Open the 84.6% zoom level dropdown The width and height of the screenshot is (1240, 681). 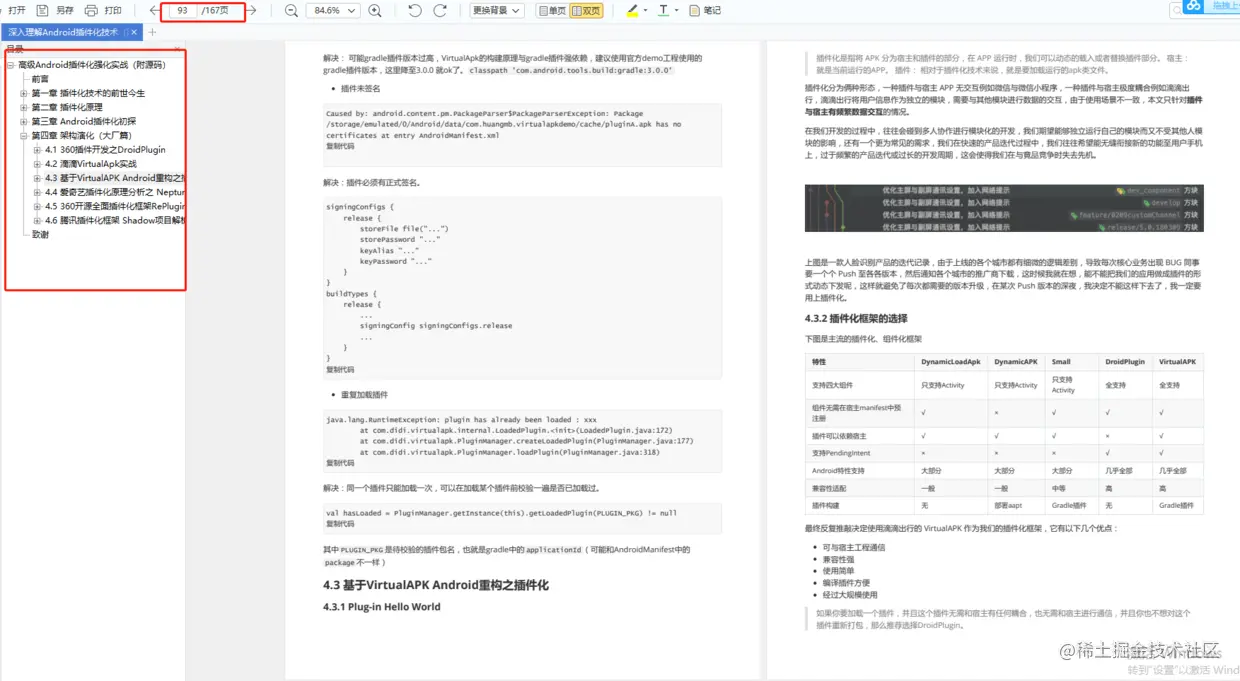tap(333, 11)
